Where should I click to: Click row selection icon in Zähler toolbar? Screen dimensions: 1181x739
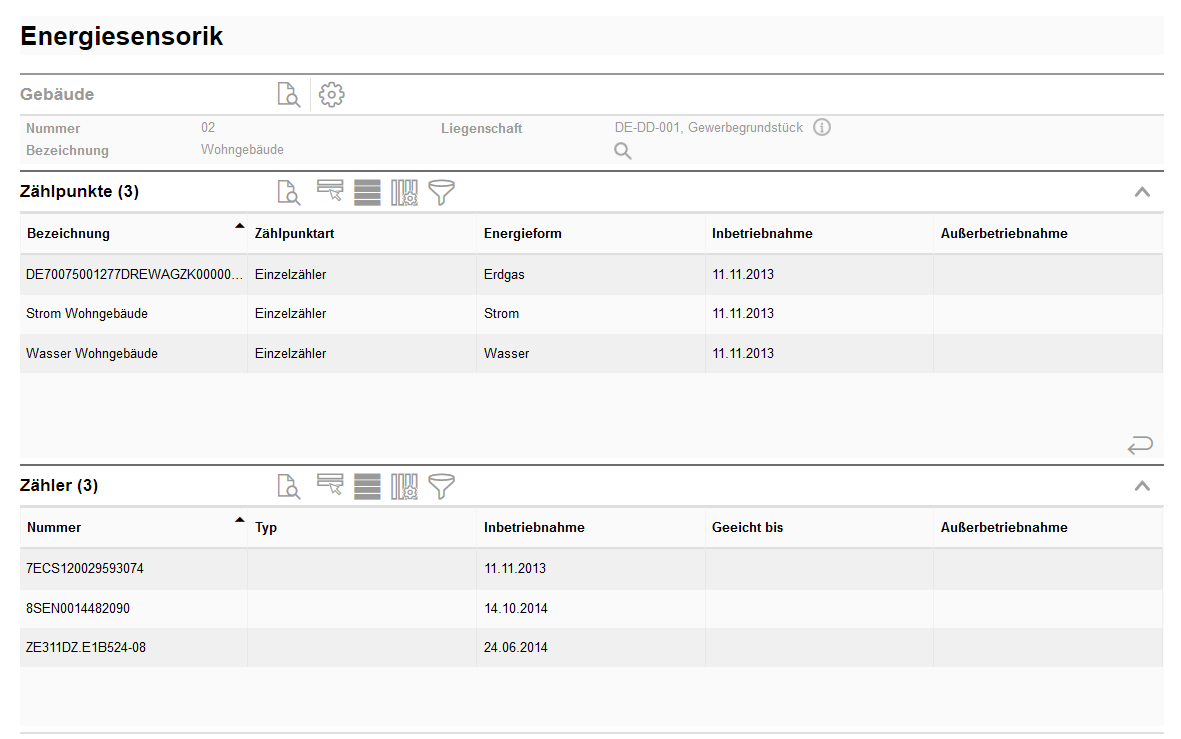pos(330,486)
